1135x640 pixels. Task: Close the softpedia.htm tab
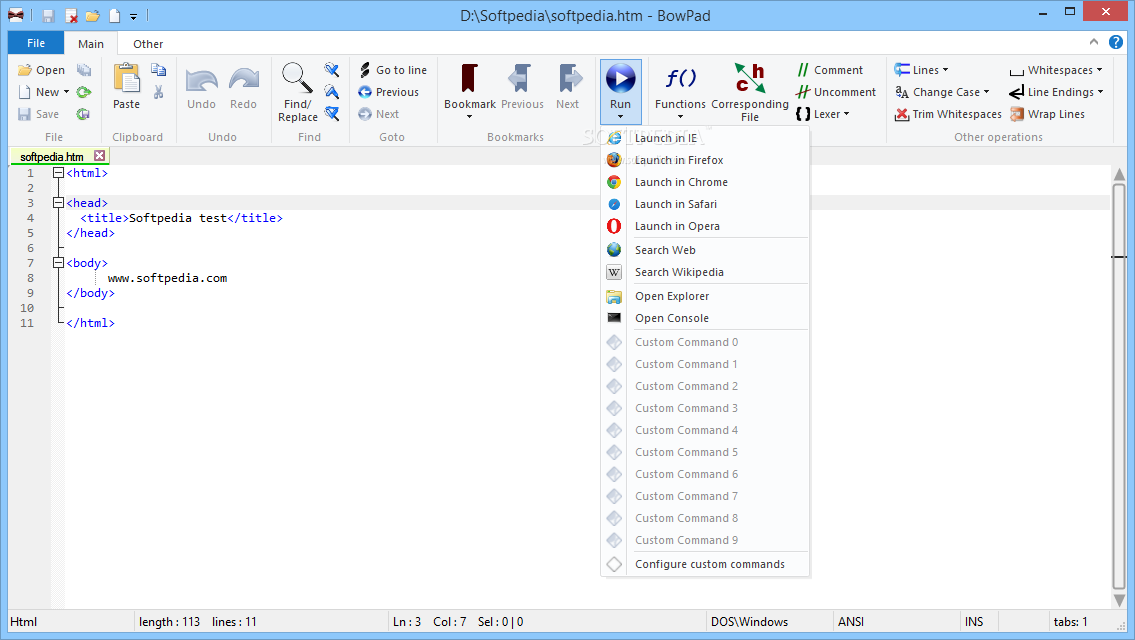(x=100, y=156)
